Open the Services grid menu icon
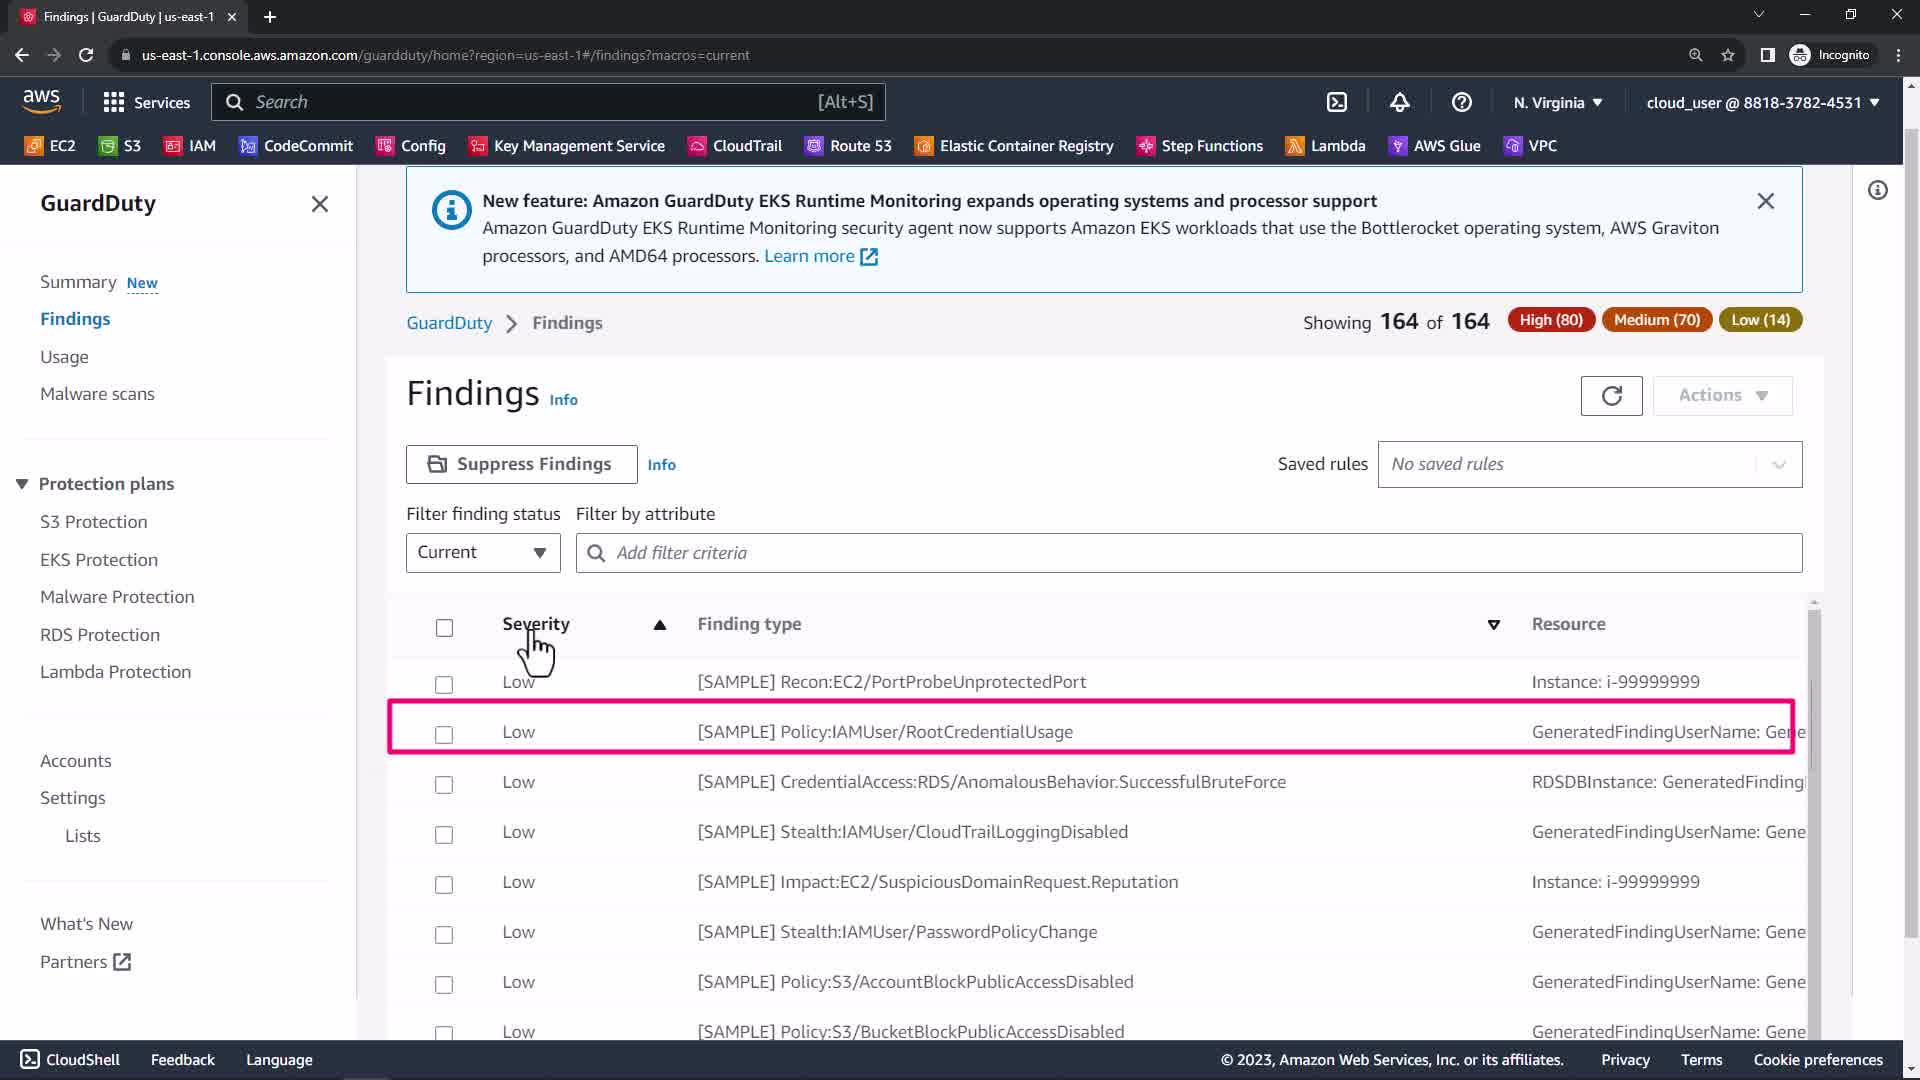Viewport: 1920px width, 1080px height. click(x=114, y=102)
